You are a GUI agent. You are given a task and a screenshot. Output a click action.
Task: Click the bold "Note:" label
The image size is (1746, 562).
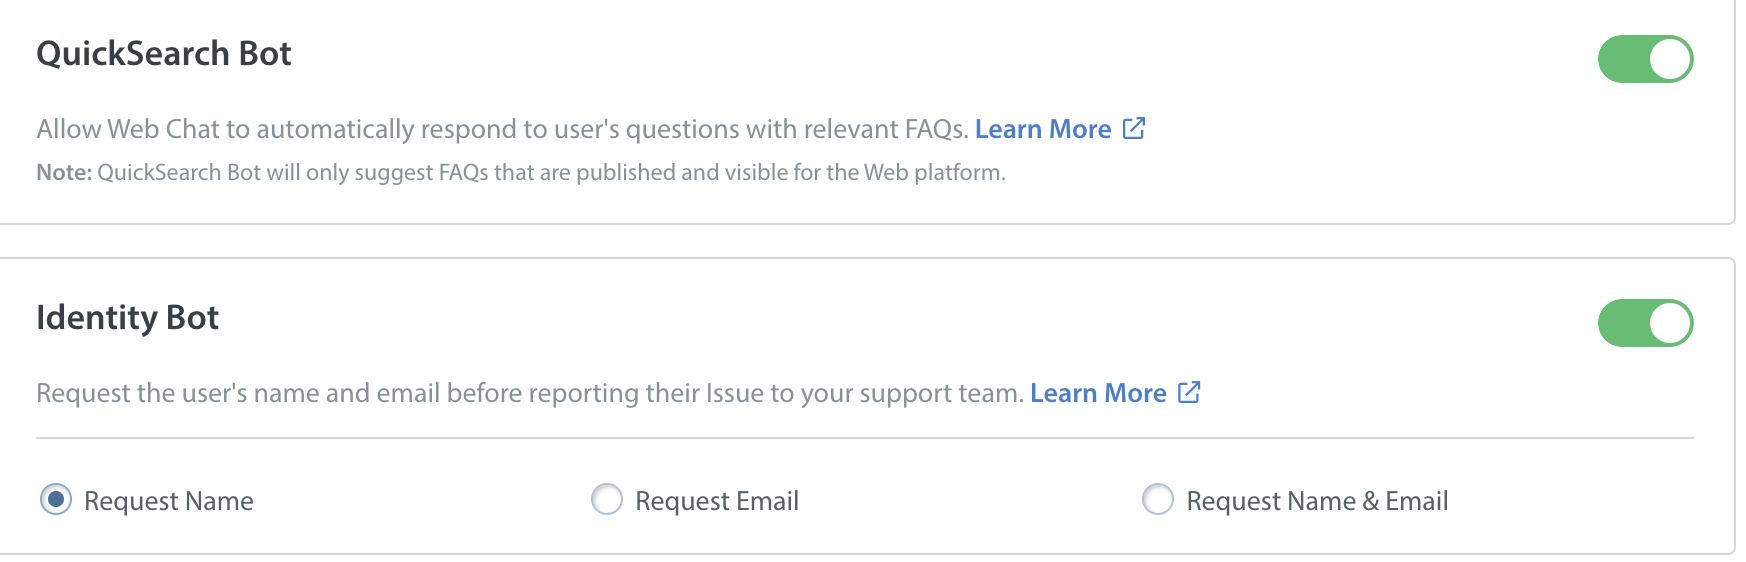point(64,172)
